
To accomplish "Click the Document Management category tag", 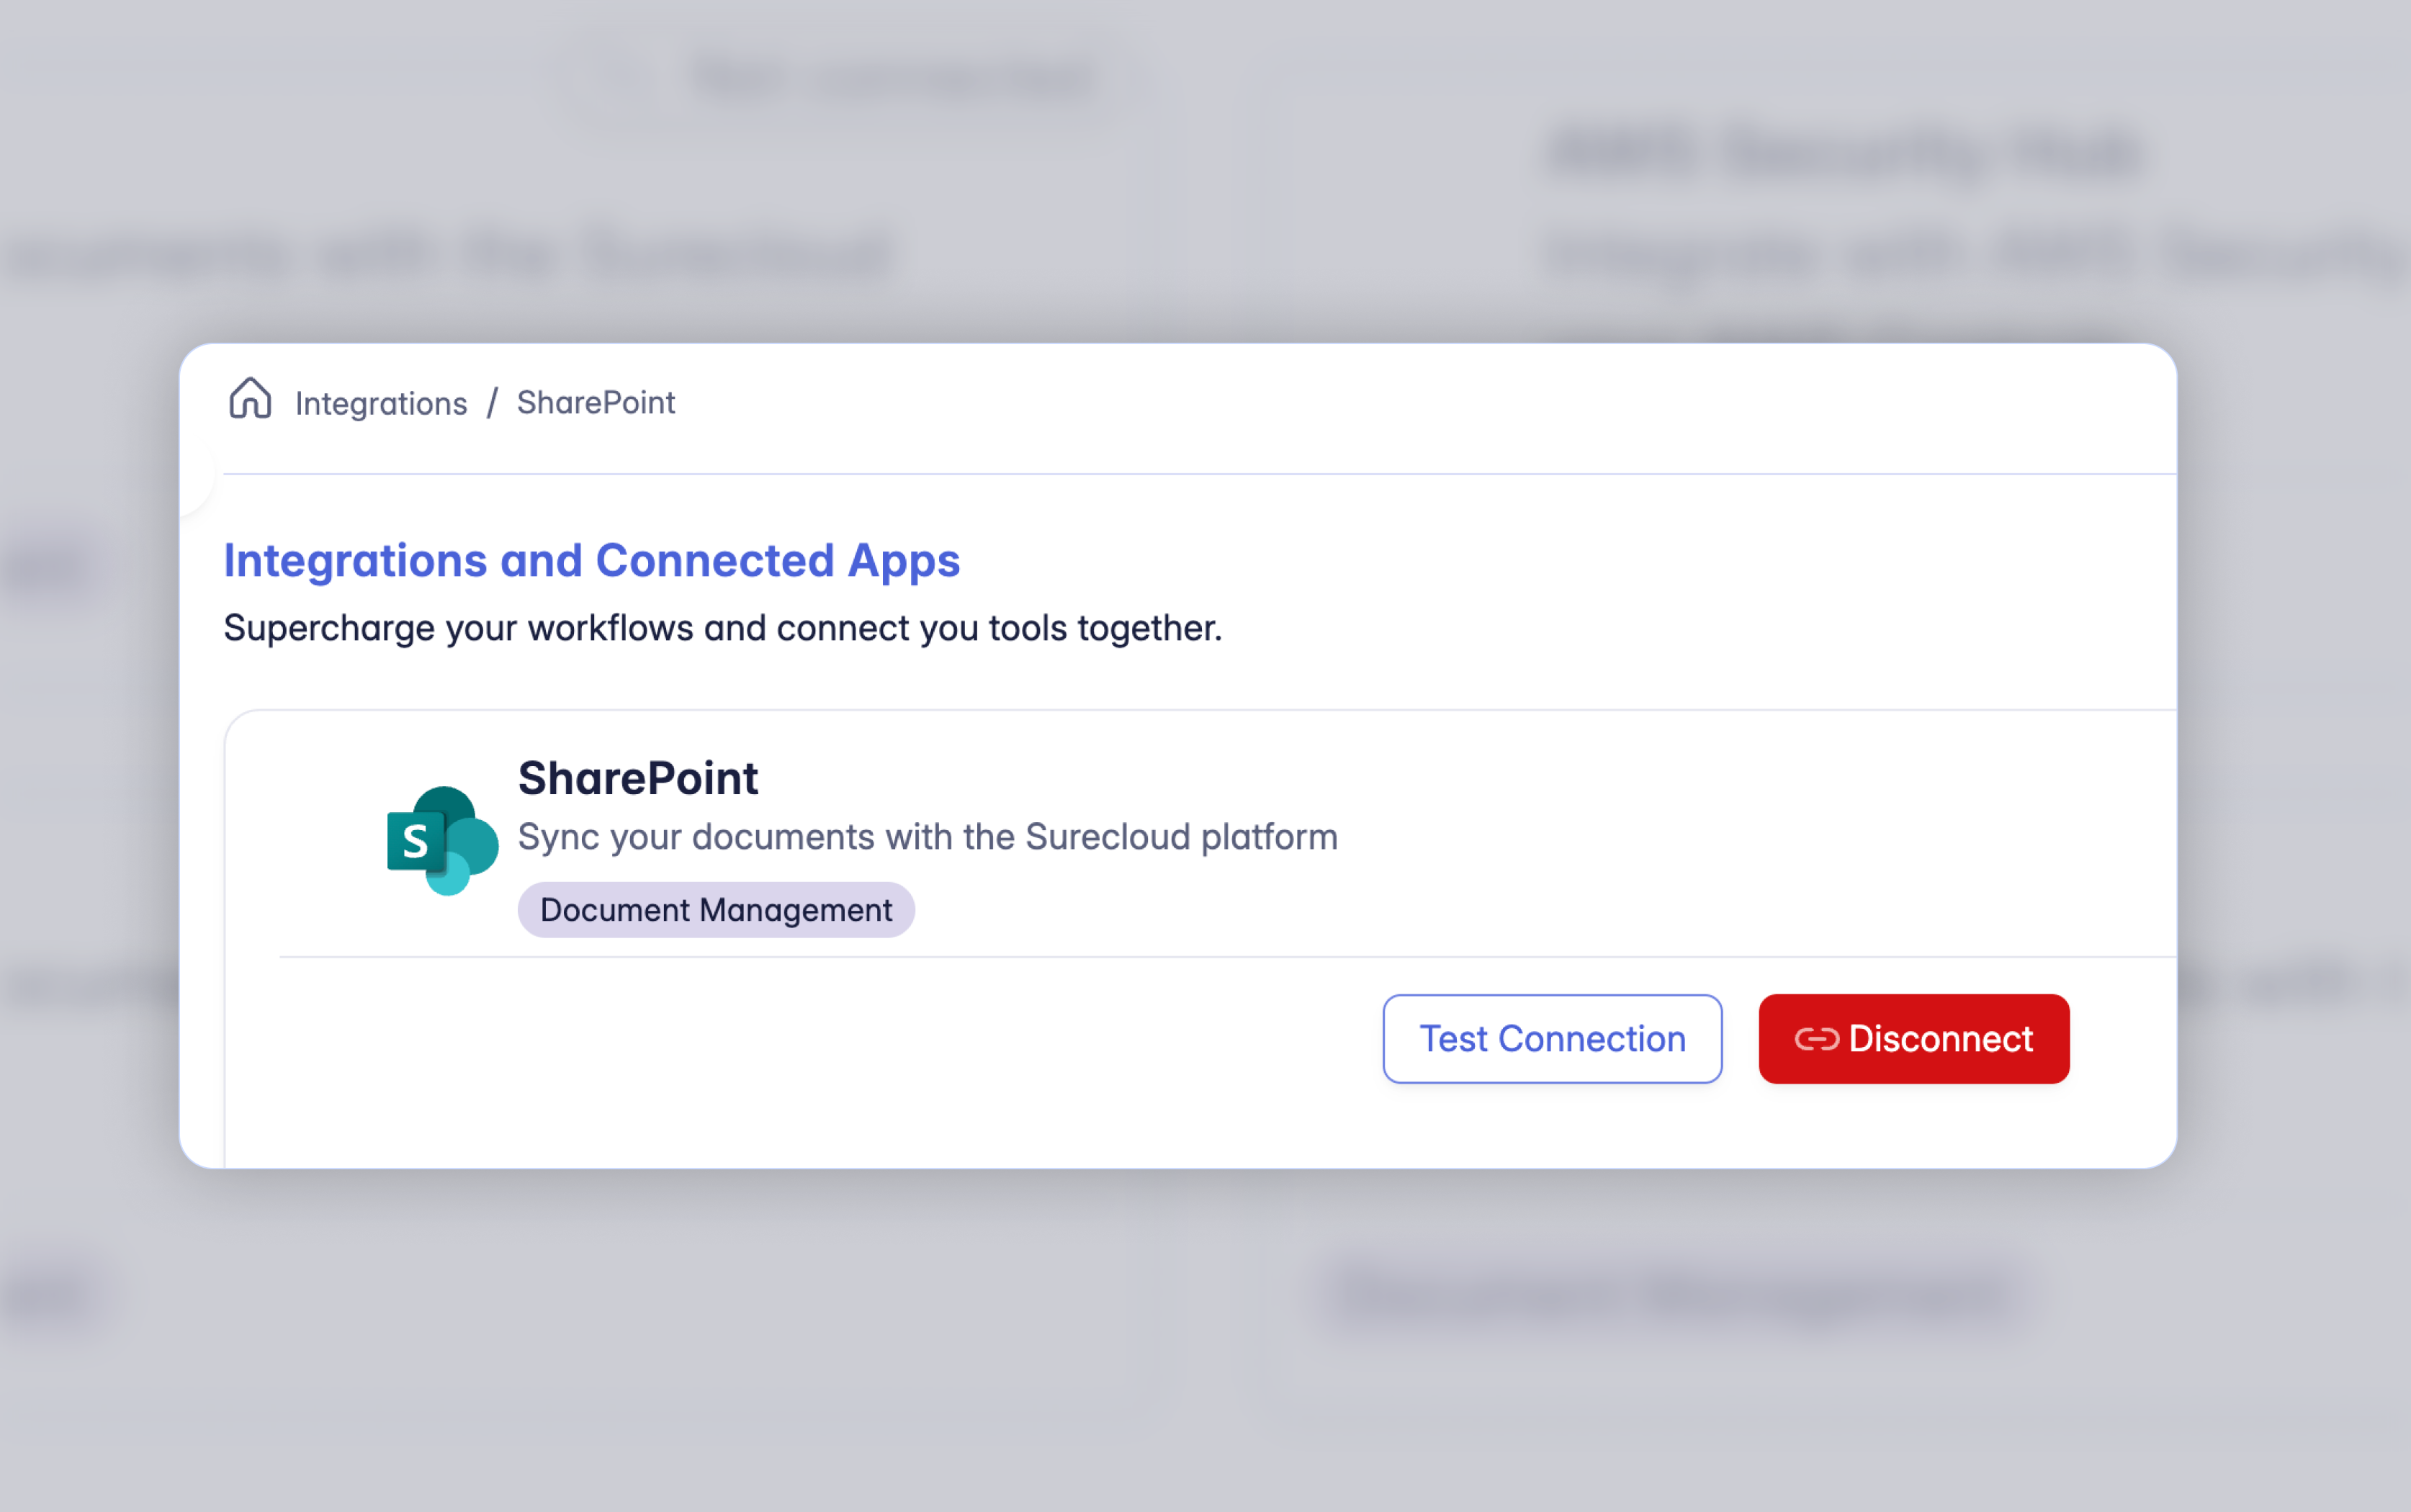I will tap(716, 910).
